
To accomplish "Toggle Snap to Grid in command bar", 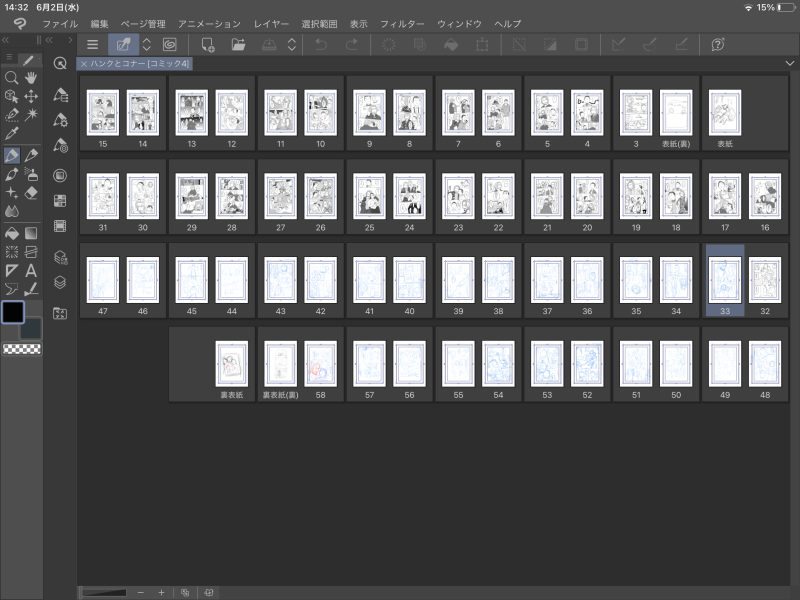I will [681, 45].
